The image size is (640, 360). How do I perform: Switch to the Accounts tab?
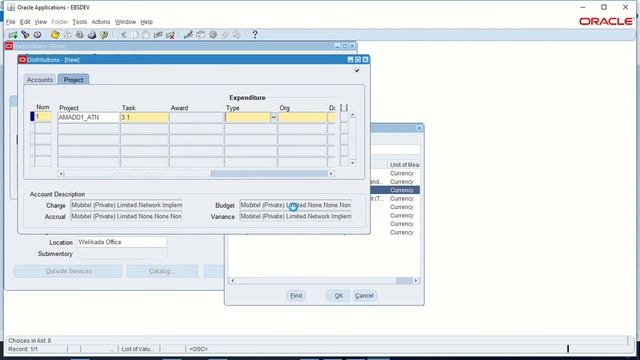click(40, 80)
